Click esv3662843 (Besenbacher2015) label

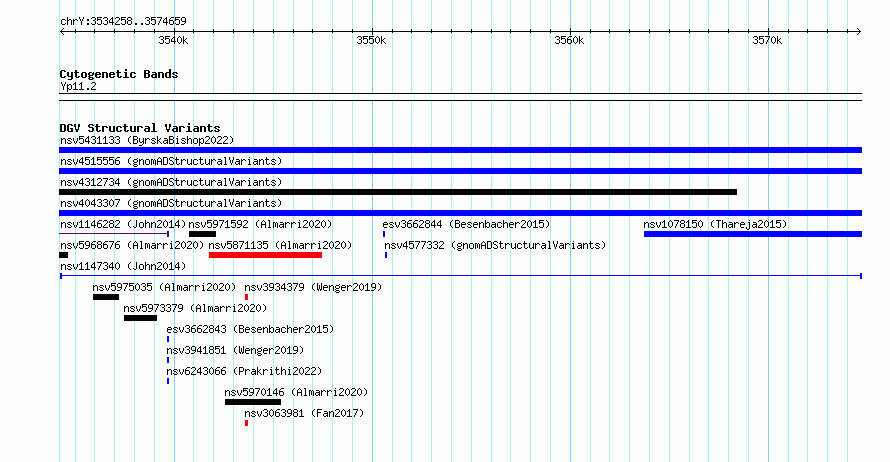pos(250,329)
